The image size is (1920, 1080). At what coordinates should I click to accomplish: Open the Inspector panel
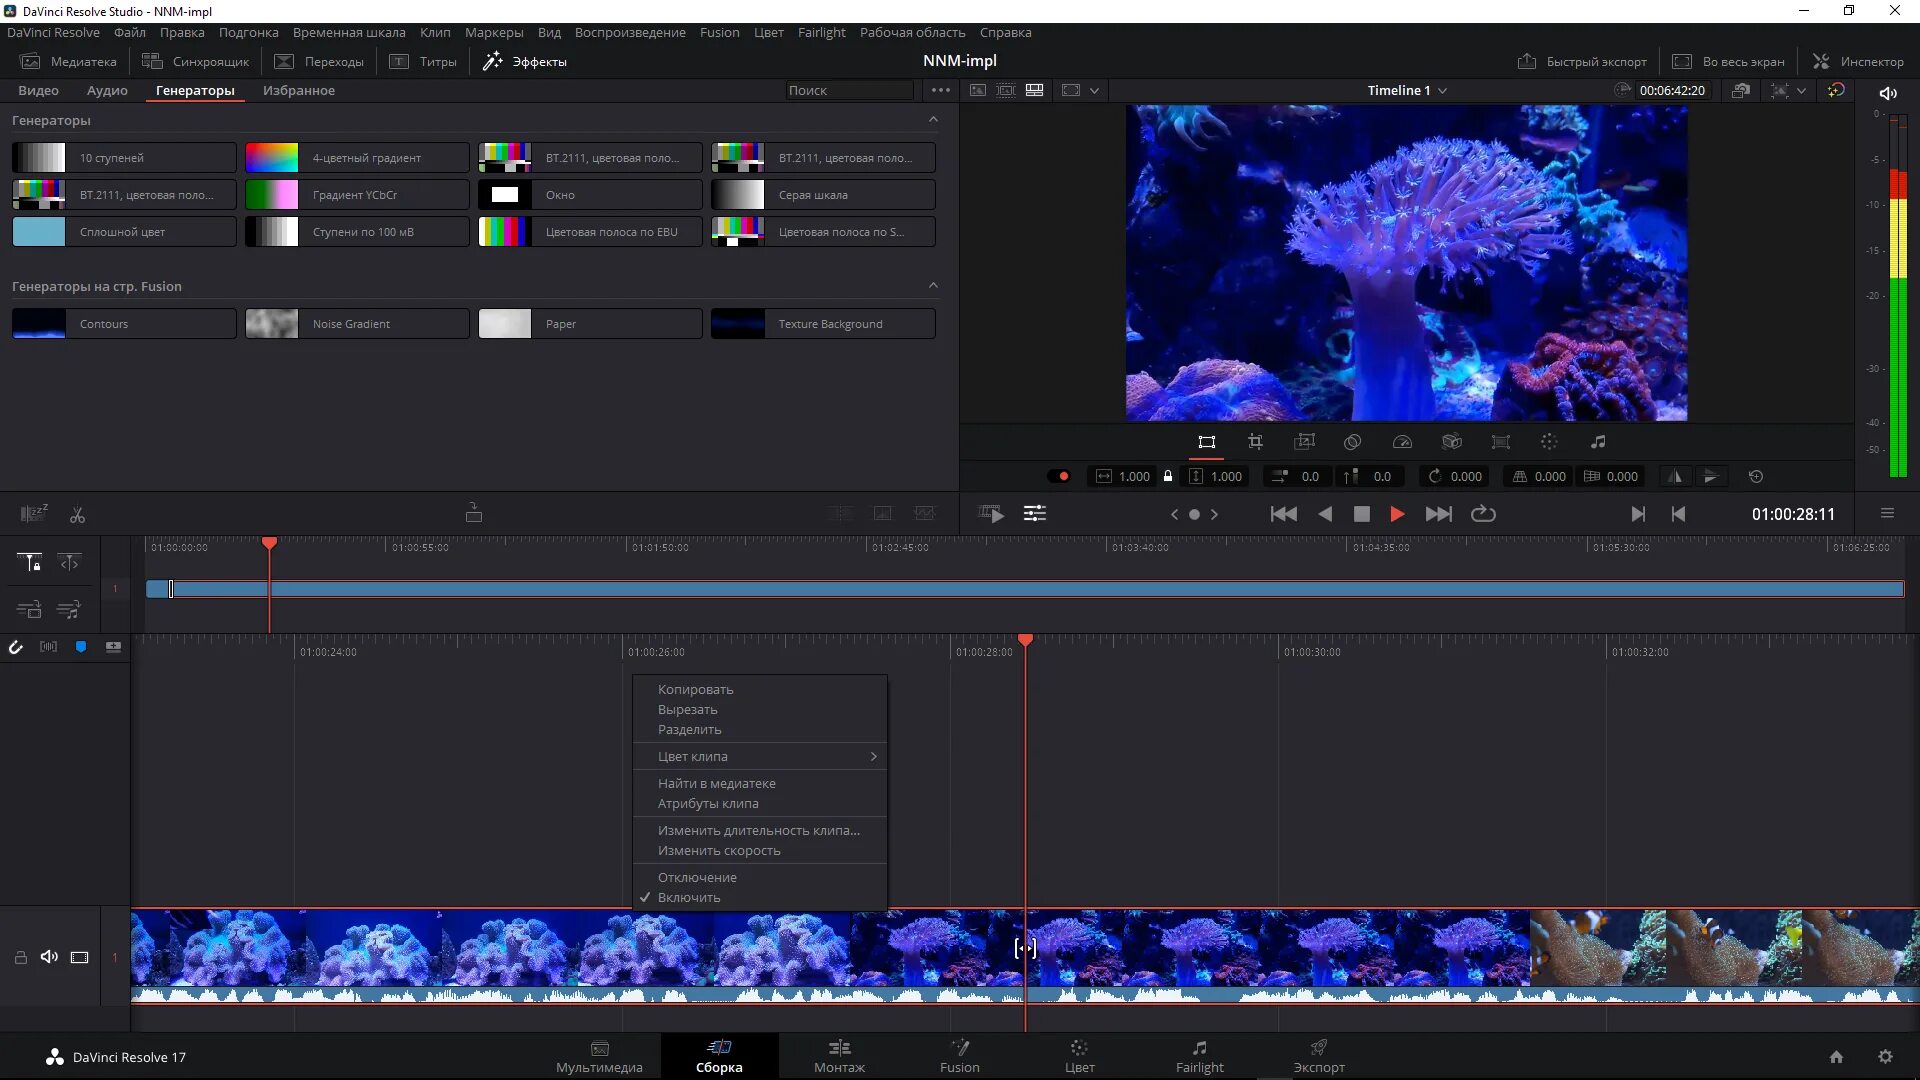coord(1858,61)
